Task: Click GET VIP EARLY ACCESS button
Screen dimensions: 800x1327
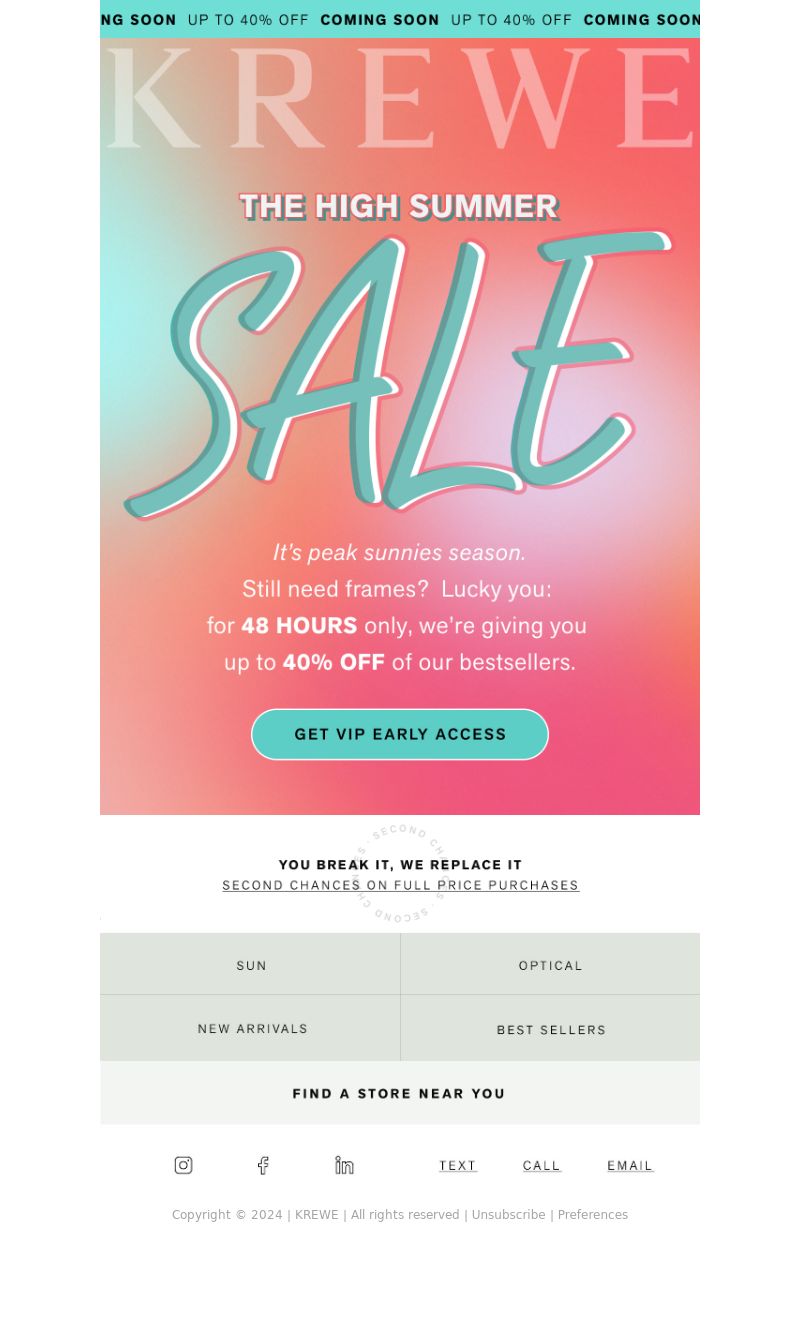Action: pos(400,734)
